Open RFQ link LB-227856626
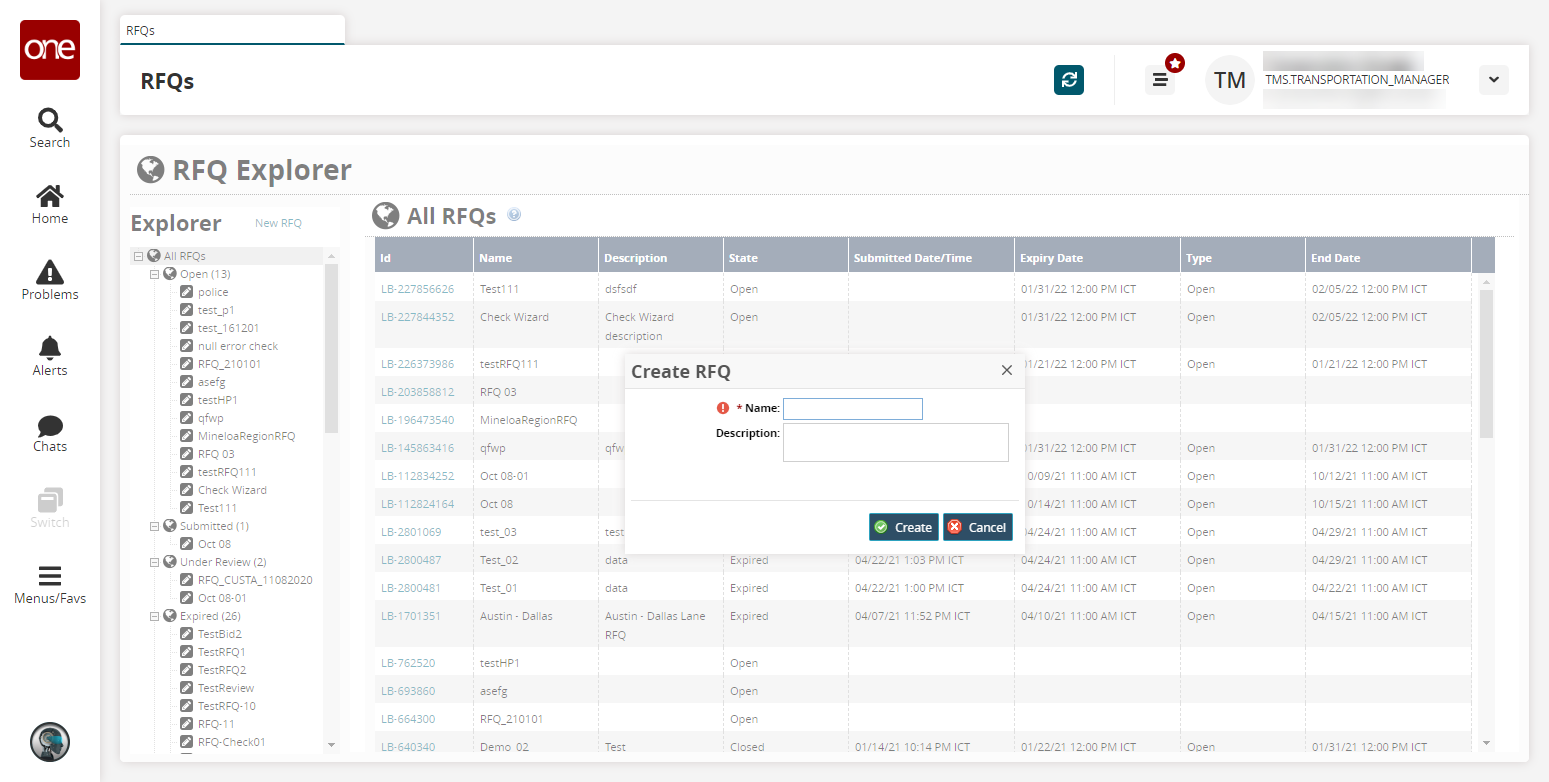1549x782 pixels. (417, 289)
